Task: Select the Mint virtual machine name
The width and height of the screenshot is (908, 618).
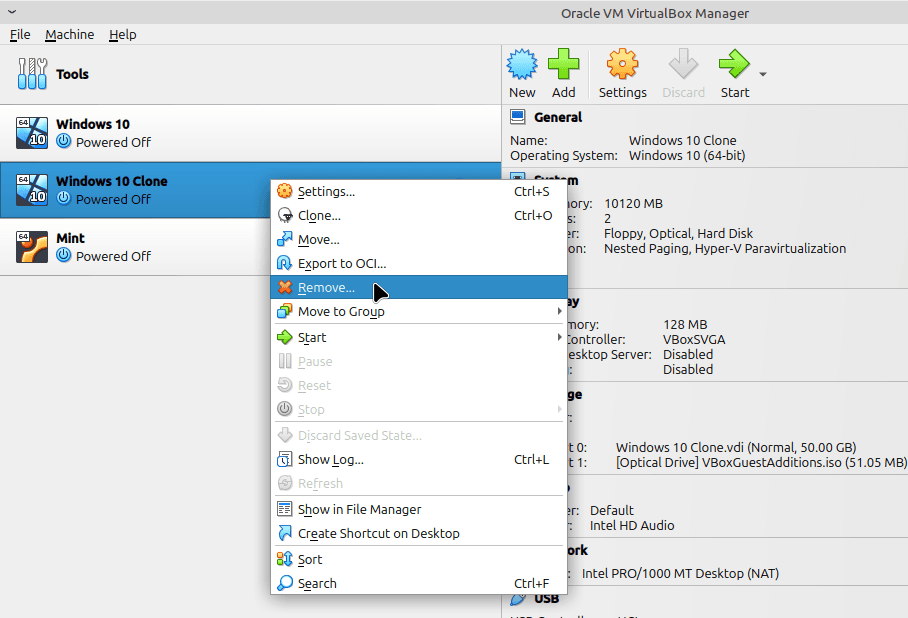Action: point(70,238)
